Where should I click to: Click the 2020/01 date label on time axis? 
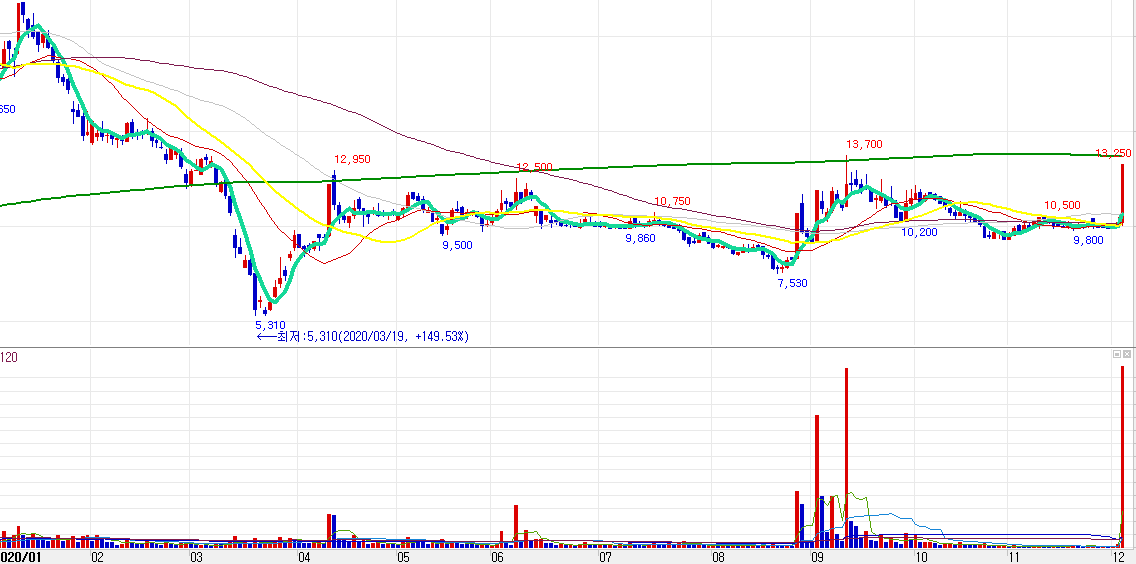[19, 557]
